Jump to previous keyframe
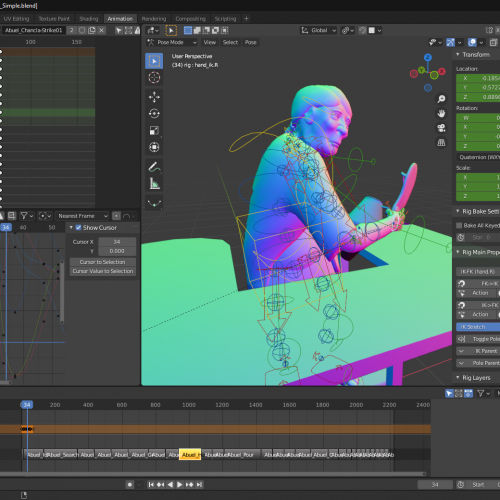Viewport: 500px width, 500px height. tap(160, 484)
